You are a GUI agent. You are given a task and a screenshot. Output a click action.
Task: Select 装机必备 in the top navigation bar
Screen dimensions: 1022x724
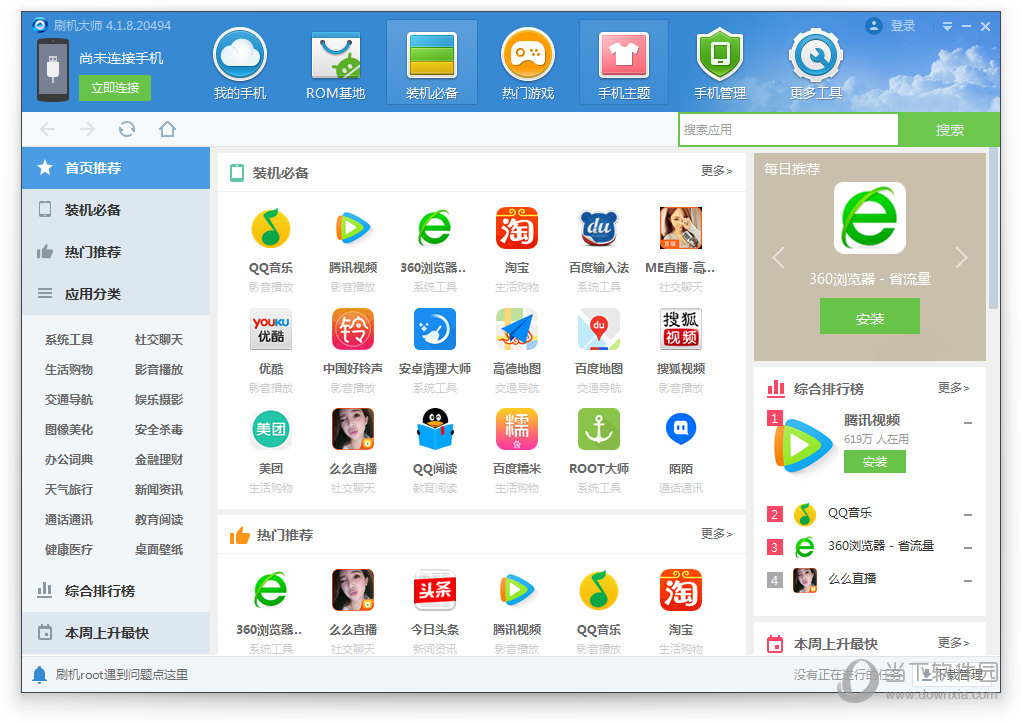click(431, 63)
